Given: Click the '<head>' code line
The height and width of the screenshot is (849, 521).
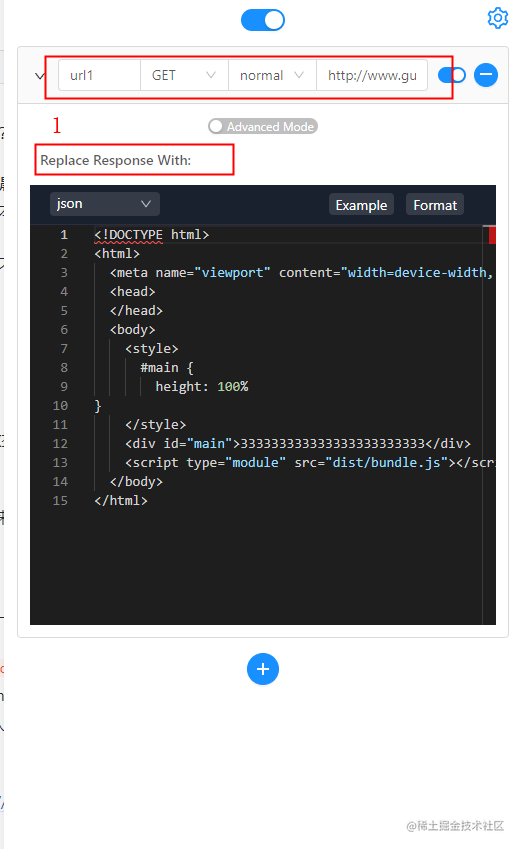Looking at the screenshot, I should (x=133, y=291).
